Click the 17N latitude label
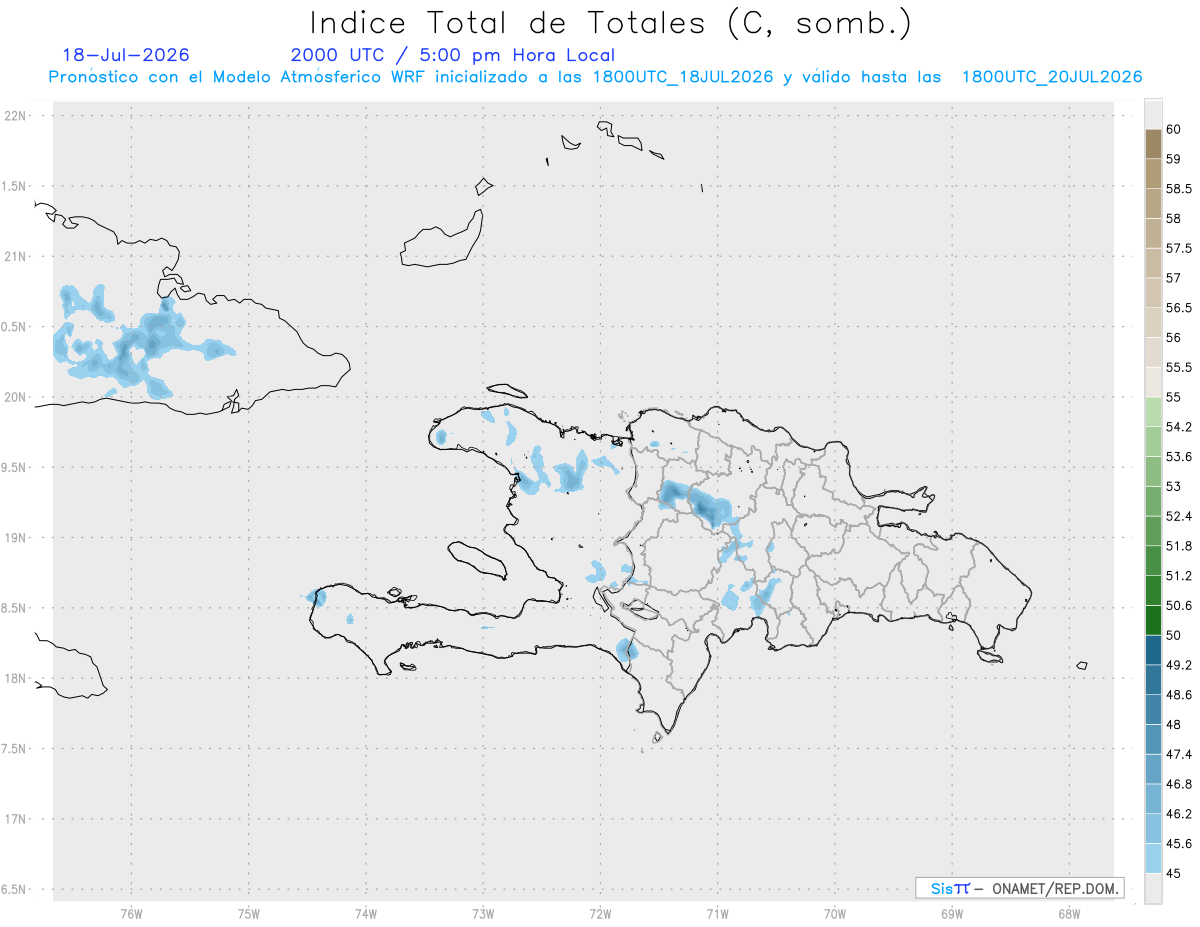The width and height of the screenshot is (1200, 927). (x=17, y=819)
